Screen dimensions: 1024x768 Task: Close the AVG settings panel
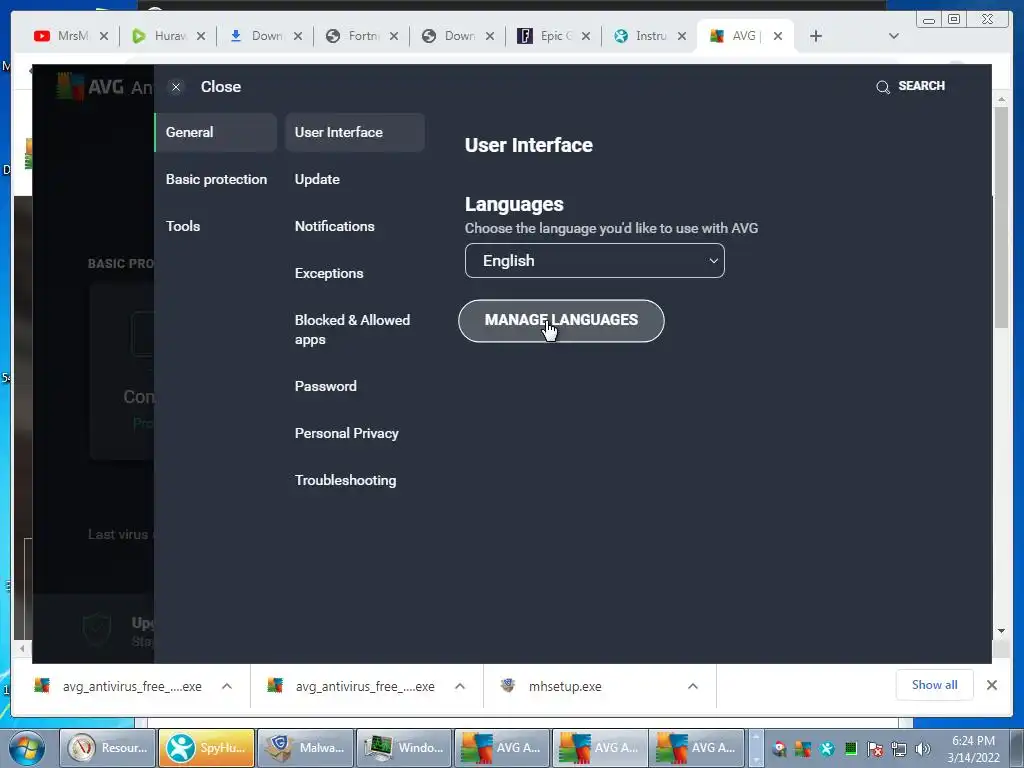point(176,87)
